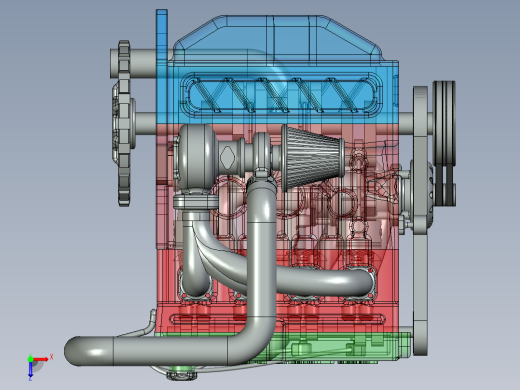Click the green origin ball of the axis triad
This screenshot has height=390, width=520.
coord(30,359)
